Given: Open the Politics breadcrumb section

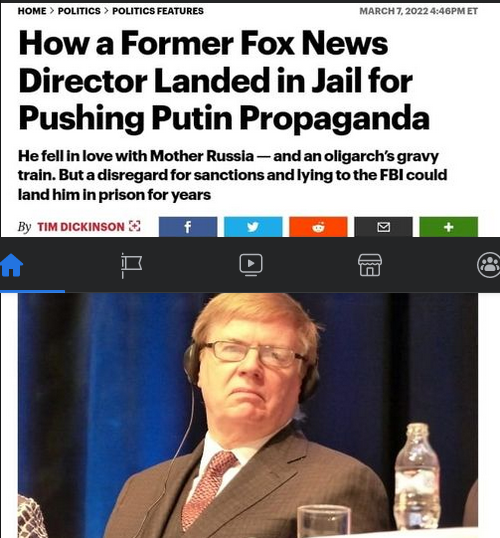Looking at the screenshot, I should tap(79, 11).
